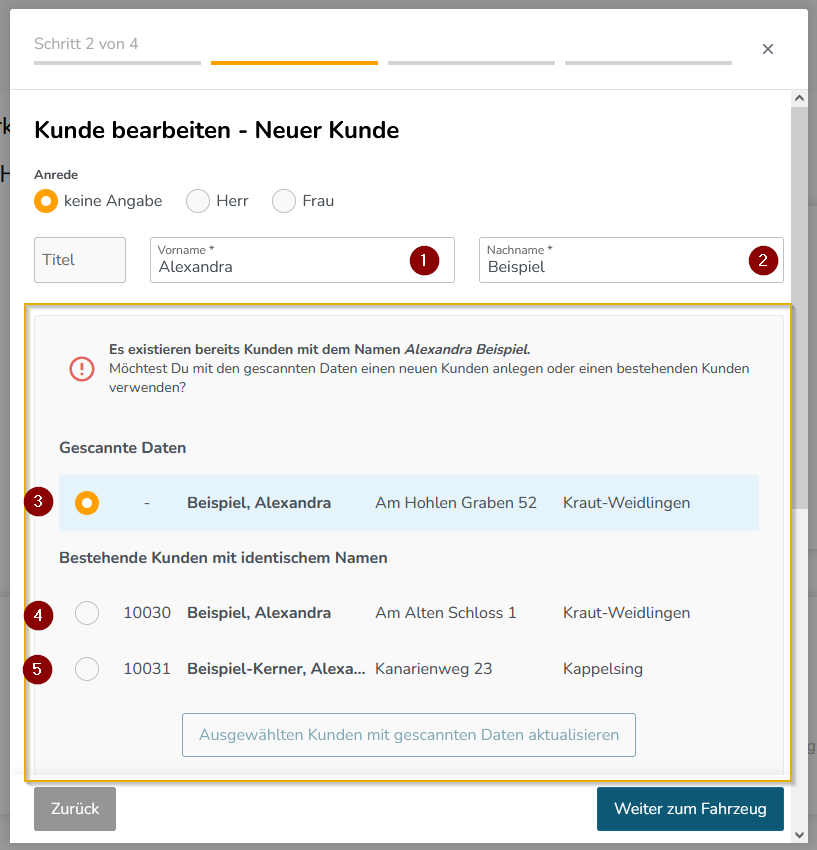This screenshot has width=817, height=850.
Task: Click the Titel input field
Action: pos(80,260)
